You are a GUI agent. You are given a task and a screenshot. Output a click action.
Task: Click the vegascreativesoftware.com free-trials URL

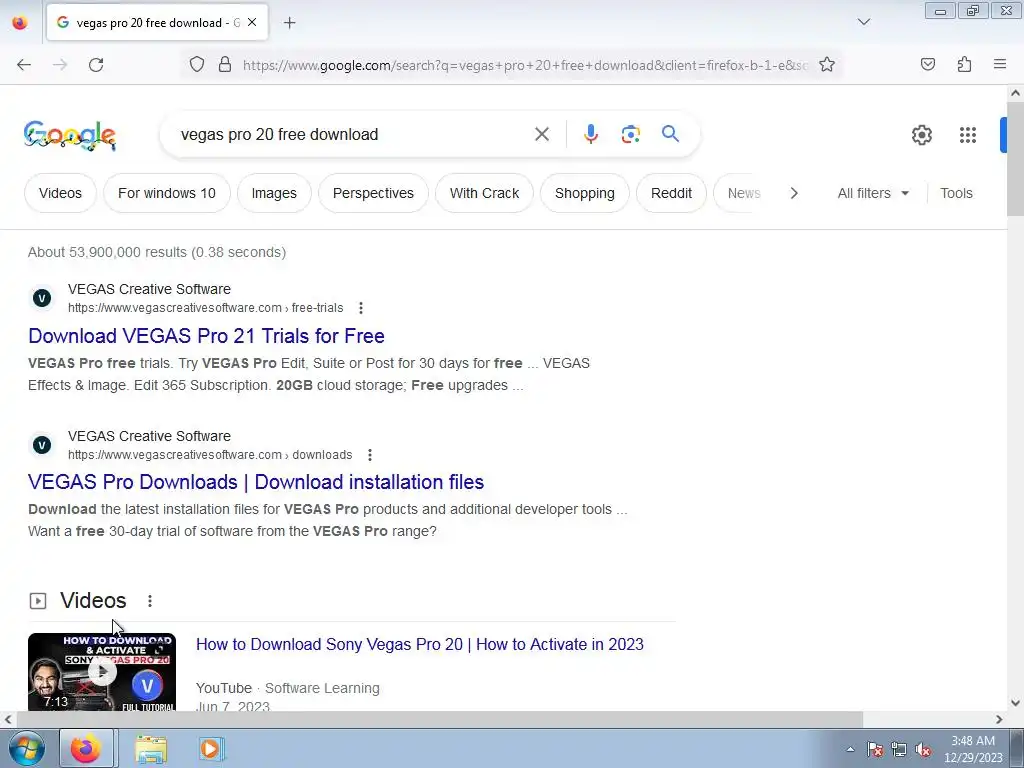click(x=206, y=308)
